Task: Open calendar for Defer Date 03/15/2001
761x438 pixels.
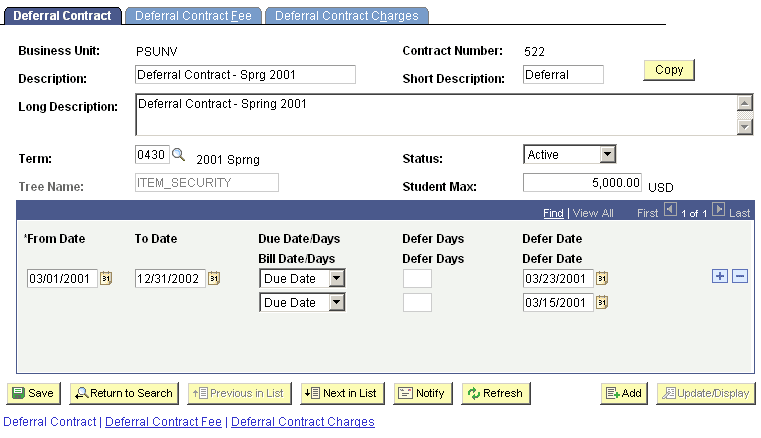Action: click(602, 303)
